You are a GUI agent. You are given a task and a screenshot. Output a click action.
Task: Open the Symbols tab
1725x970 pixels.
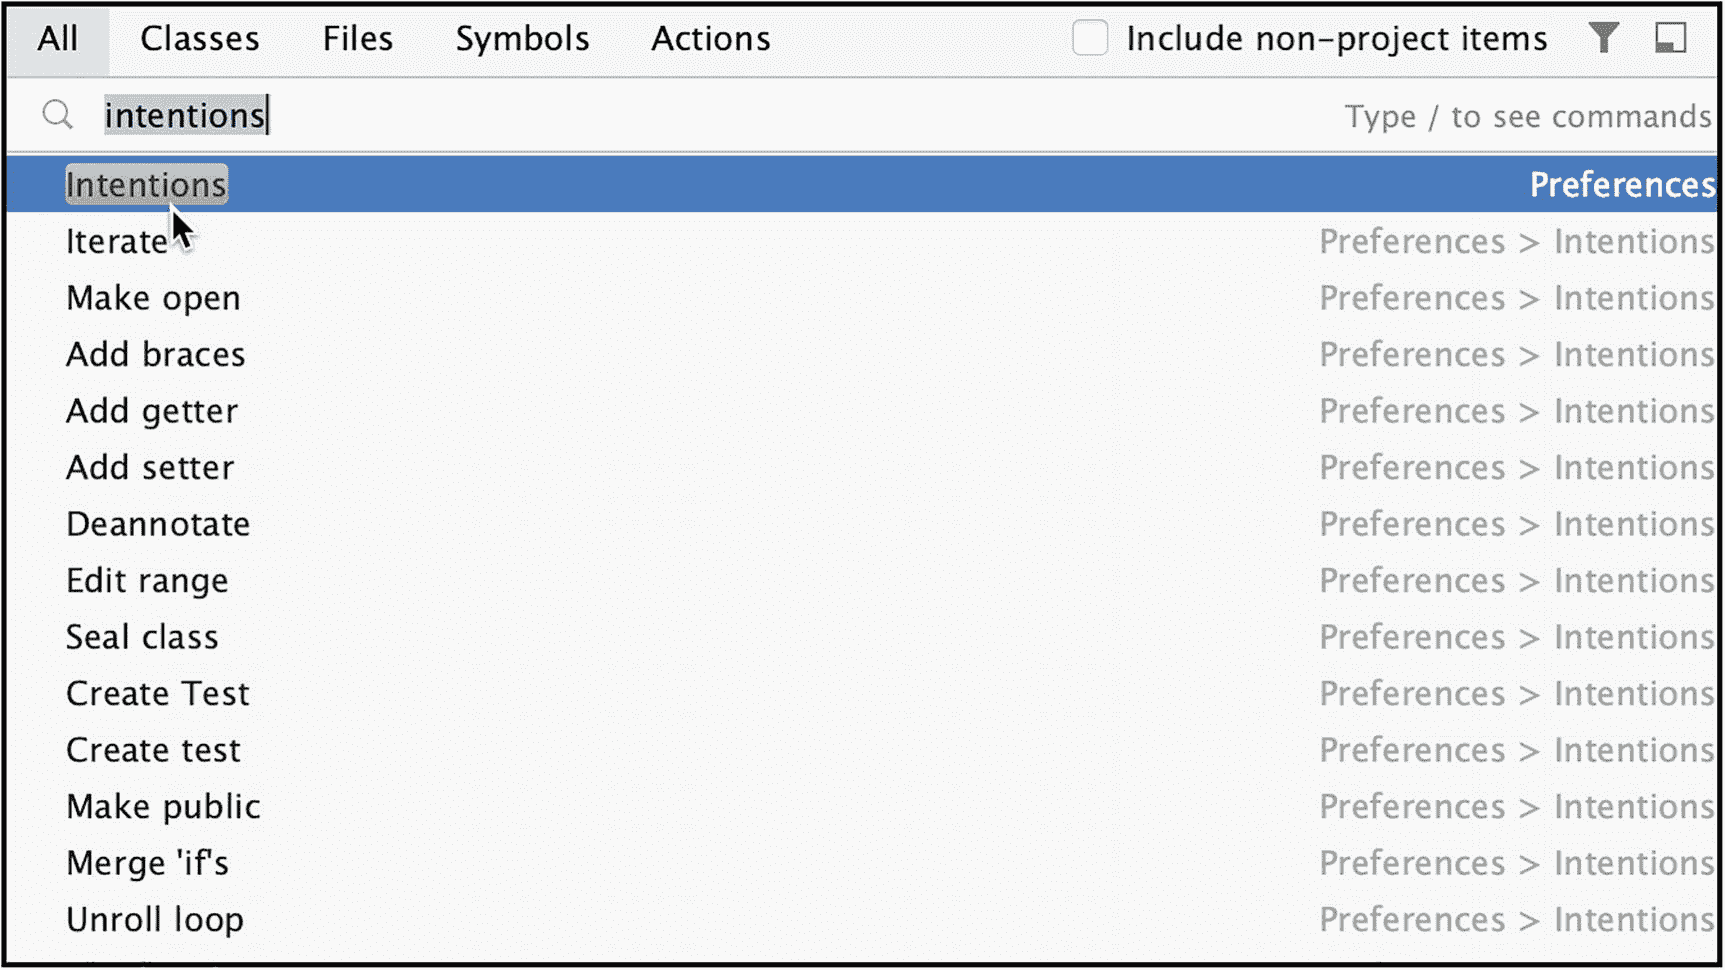pos(523,39)
